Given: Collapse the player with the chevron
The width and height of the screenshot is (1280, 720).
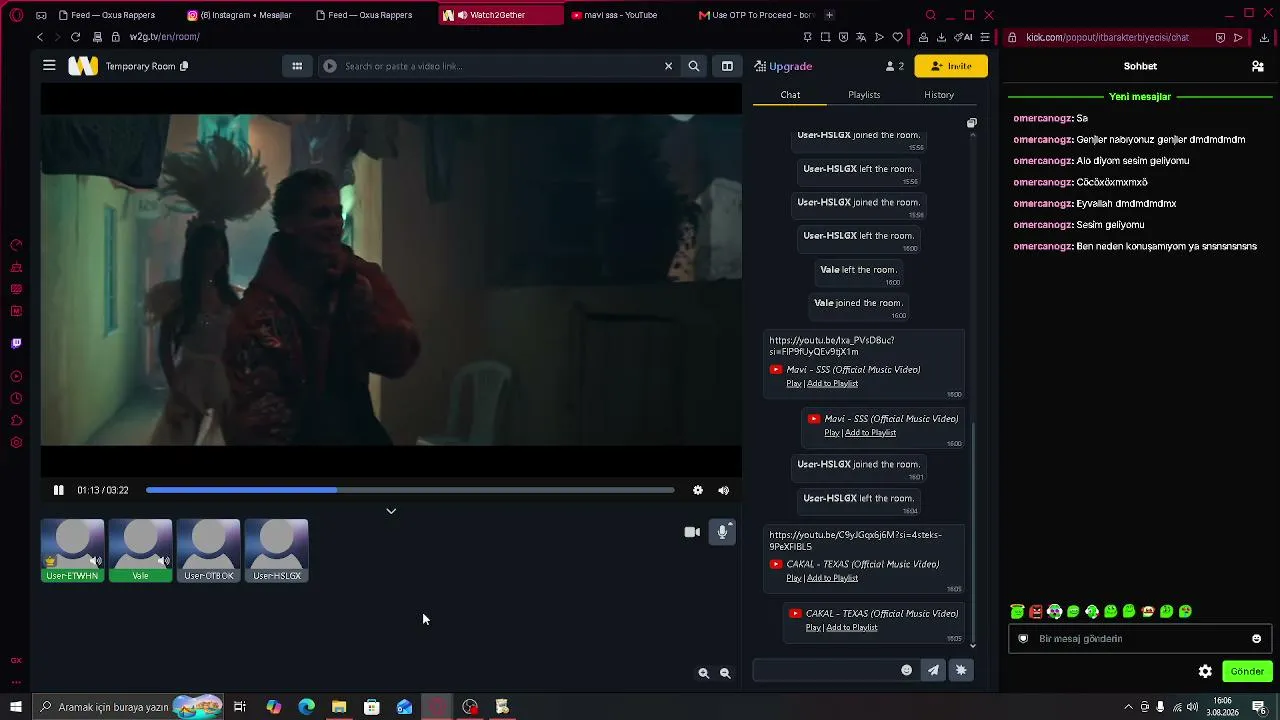Looking at the screenshot, I should point(391,511).
